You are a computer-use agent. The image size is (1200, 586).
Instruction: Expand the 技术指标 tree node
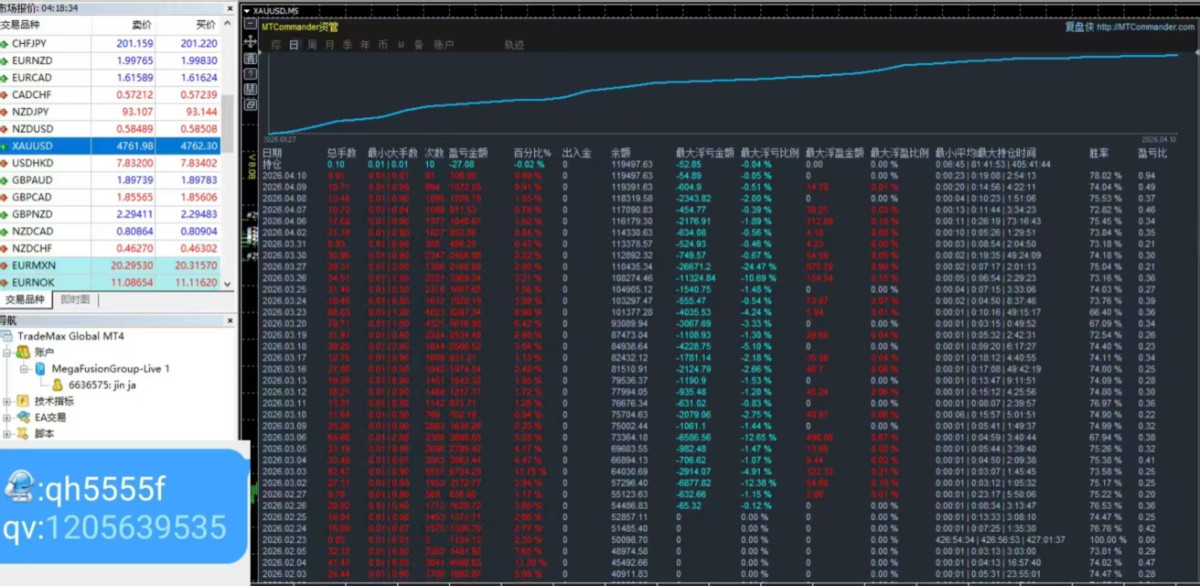(7, 401)
